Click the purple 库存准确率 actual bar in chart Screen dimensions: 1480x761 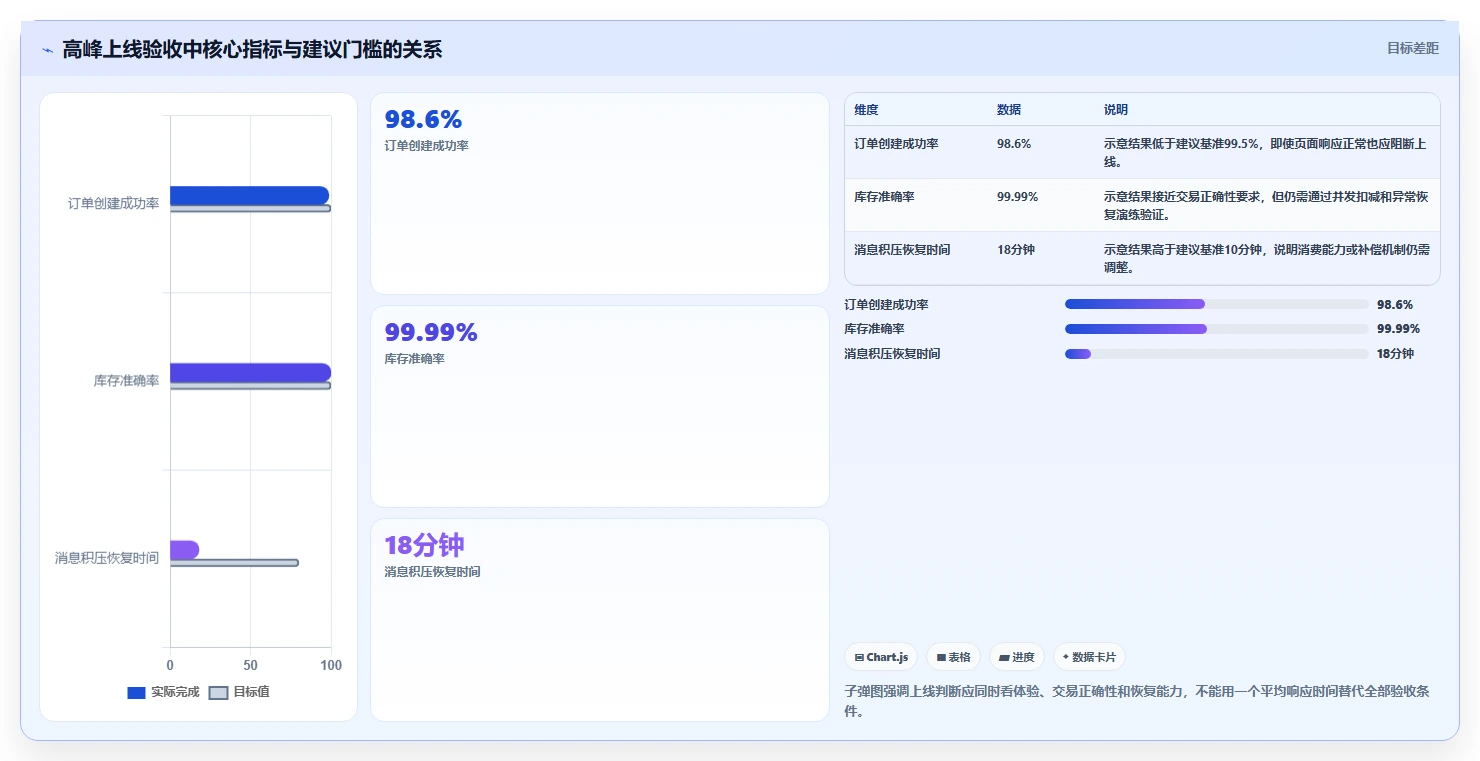(x=250, y=373)
